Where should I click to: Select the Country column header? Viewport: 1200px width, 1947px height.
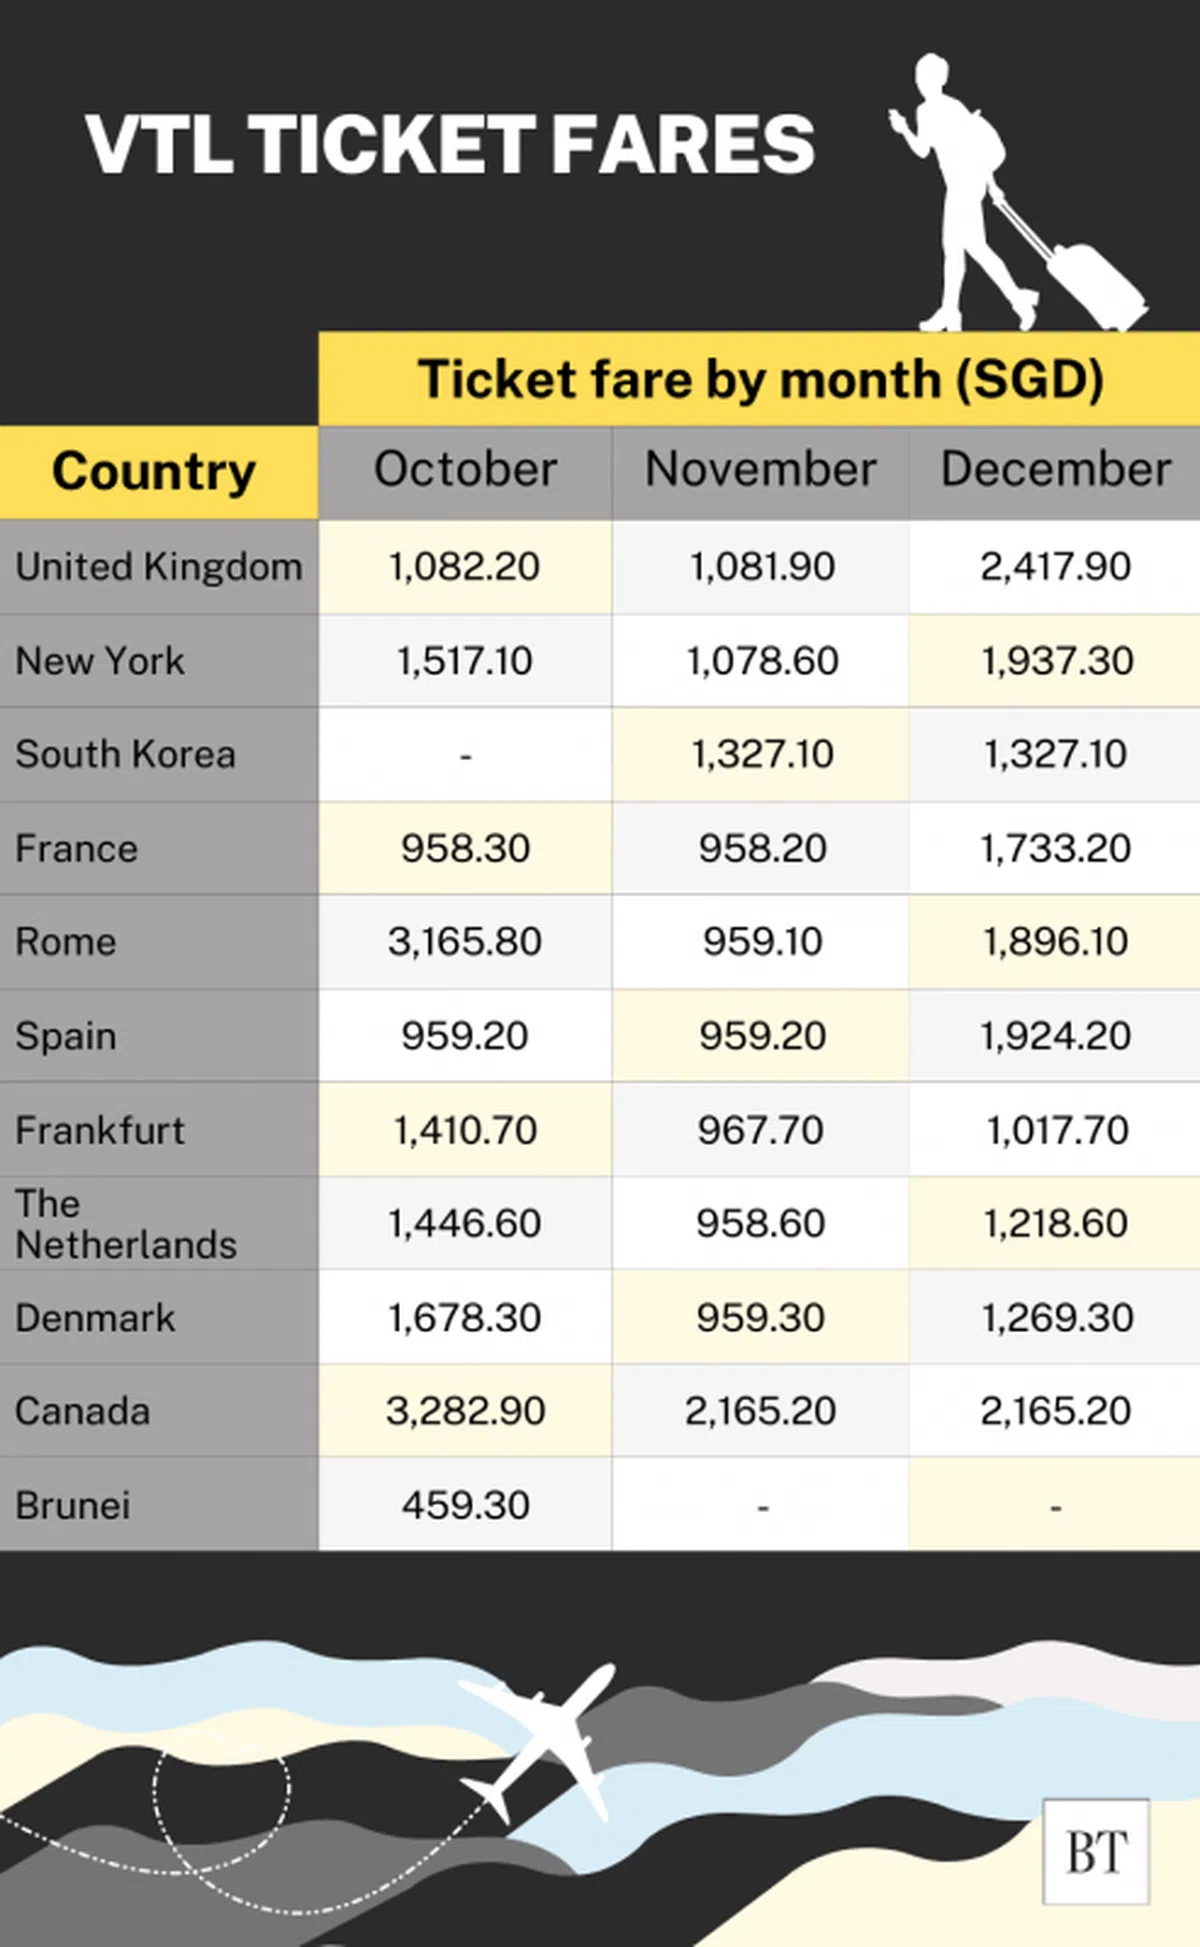[154, 472]
